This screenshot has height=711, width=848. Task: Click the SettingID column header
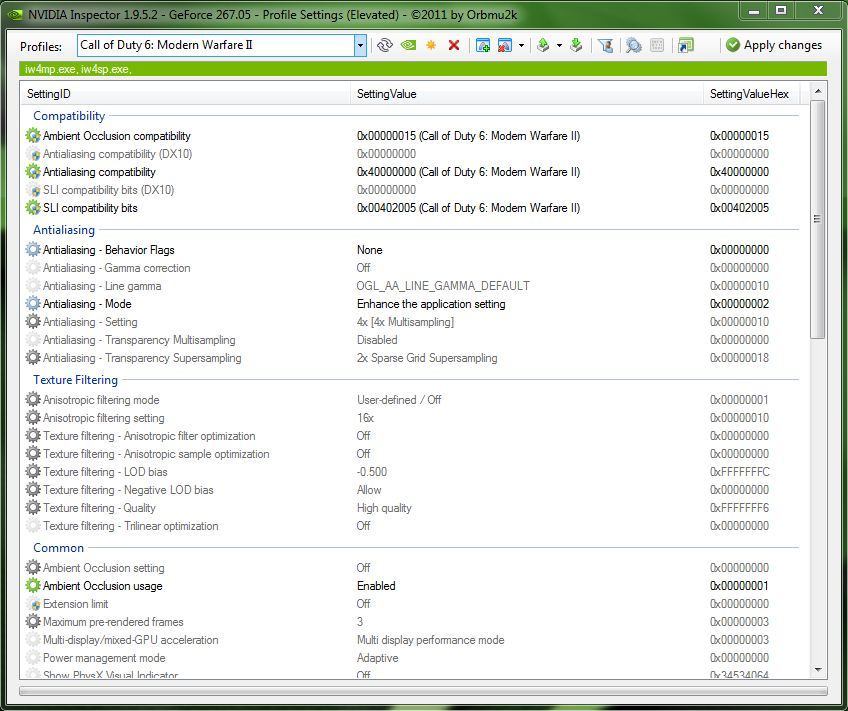(x=186, y=94)
